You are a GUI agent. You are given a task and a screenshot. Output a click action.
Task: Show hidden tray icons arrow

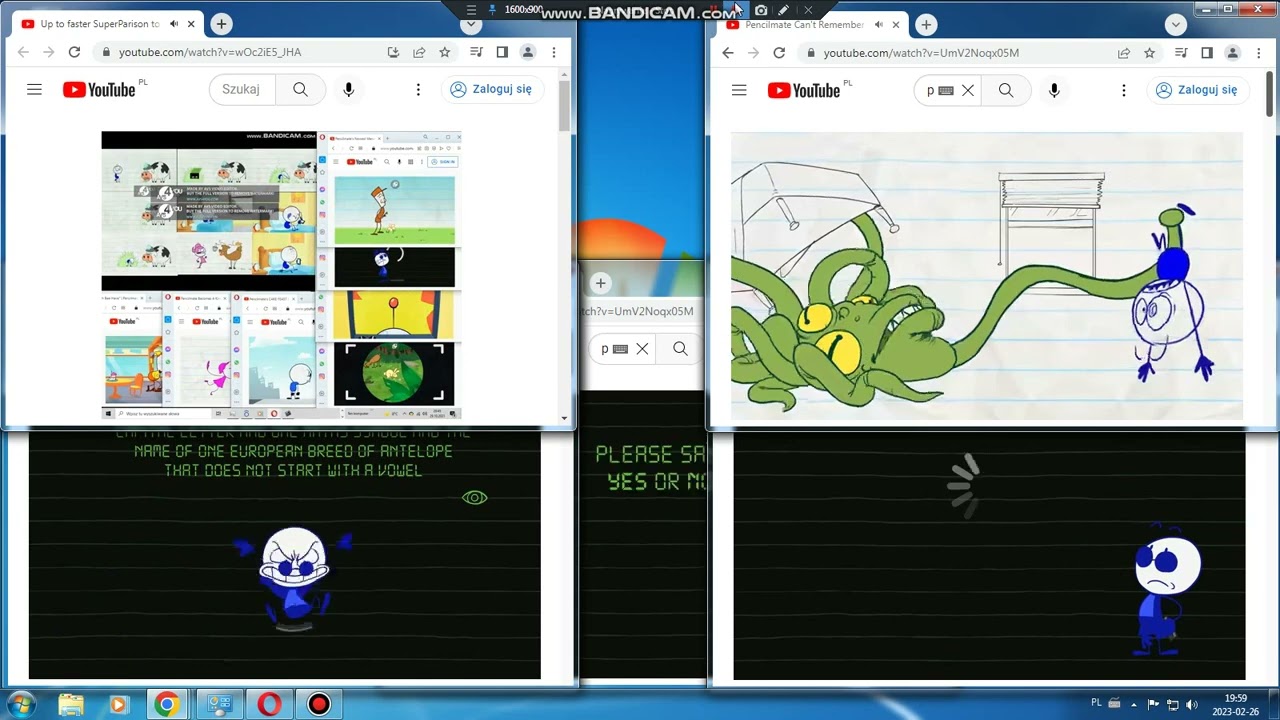click(1133, 704)
